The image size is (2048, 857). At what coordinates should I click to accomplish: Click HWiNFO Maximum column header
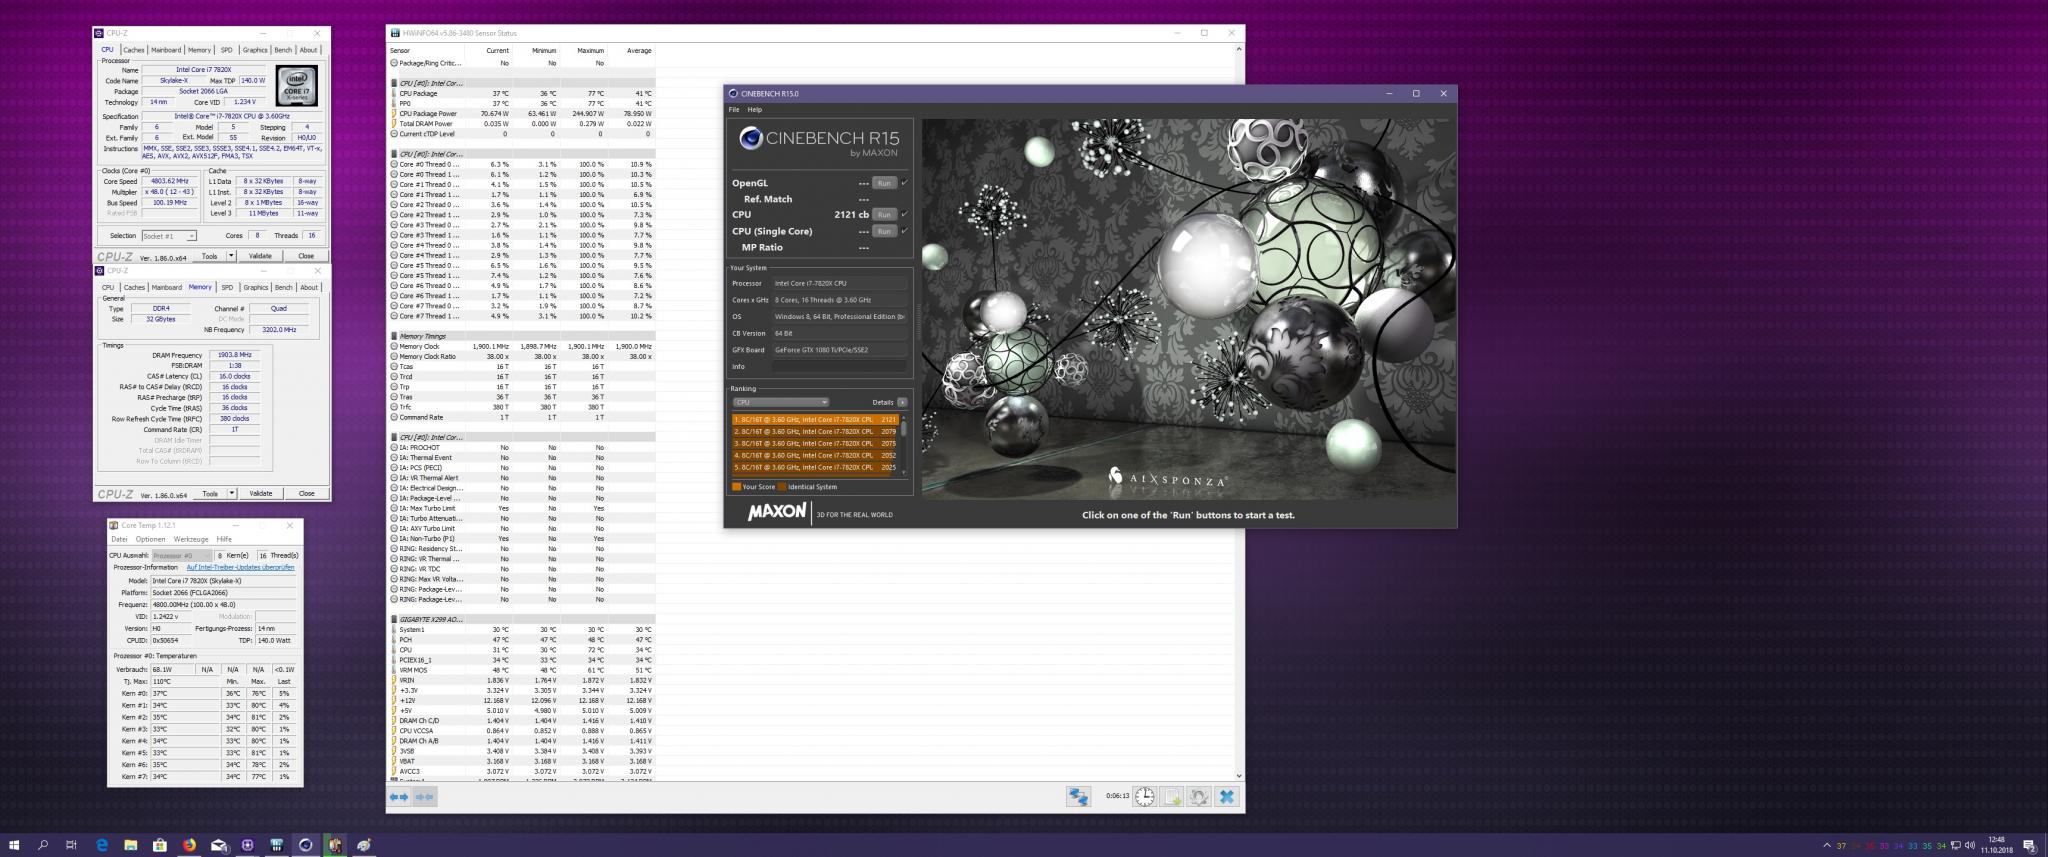point(590,50)
